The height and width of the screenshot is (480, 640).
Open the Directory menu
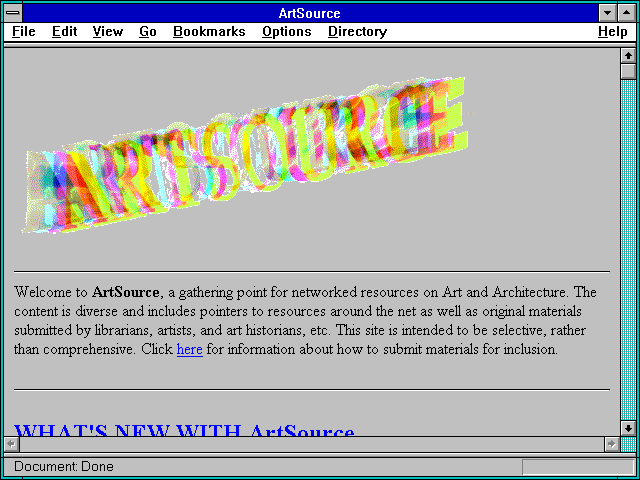[x=358, y=32]
